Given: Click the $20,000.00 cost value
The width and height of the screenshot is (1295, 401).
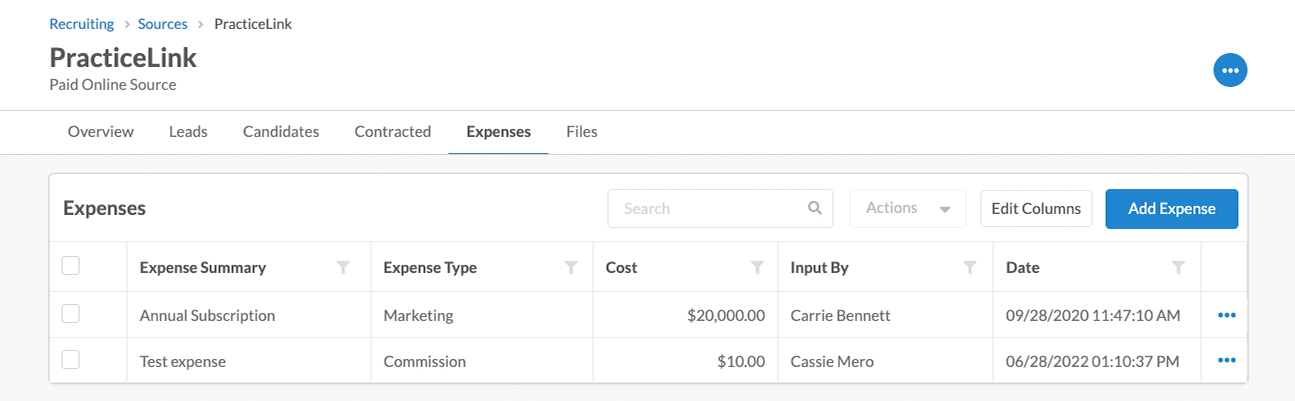Looking at the screenshot, I should 726,315.
